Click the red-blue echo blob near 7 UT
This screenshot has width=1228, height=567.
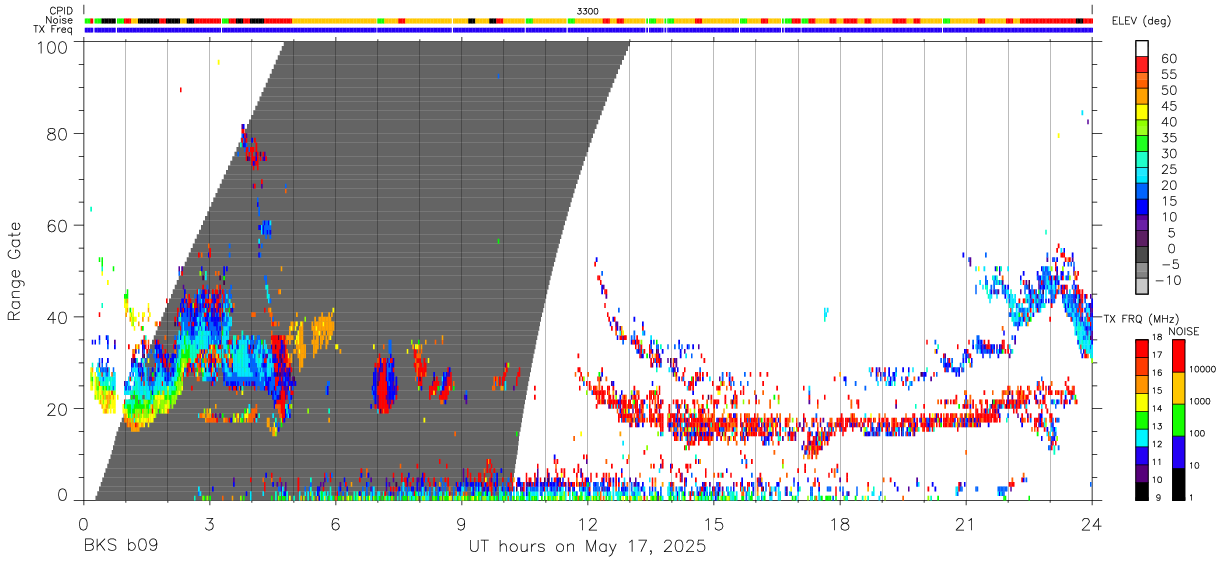[x=384, y=385]
